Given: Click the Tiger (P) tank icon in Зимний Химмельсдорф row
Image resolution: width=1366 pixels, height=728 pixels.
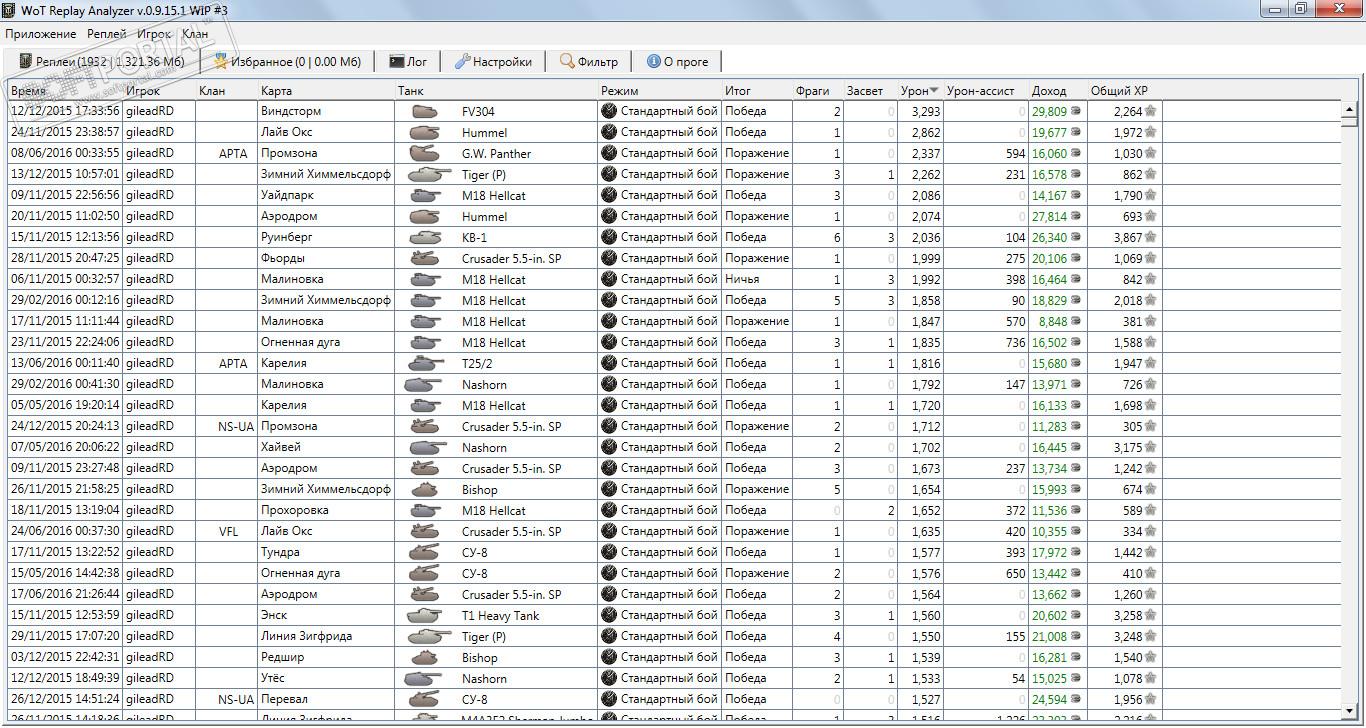Looking at the screenshot, I should pos(429,174).
